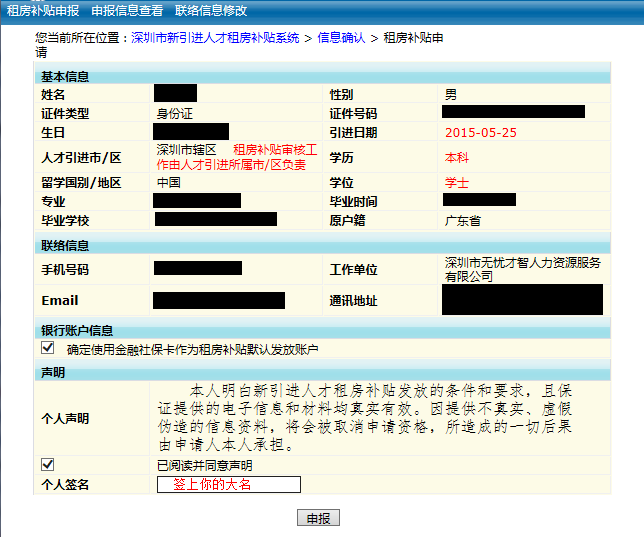The height and width of the screenshot is (537, 644).
Task: Click the 学位 value 学士
Action: (456, 183)
